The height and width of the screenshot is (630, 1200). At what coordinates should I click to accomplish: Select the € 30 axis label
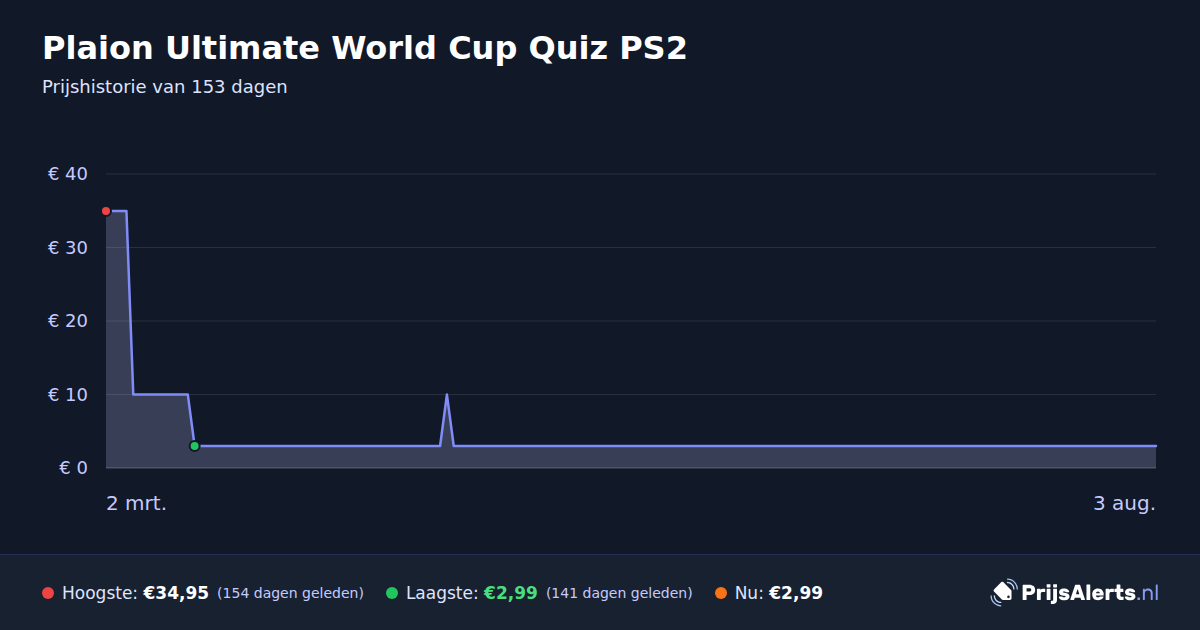click(x=68, y=247)
